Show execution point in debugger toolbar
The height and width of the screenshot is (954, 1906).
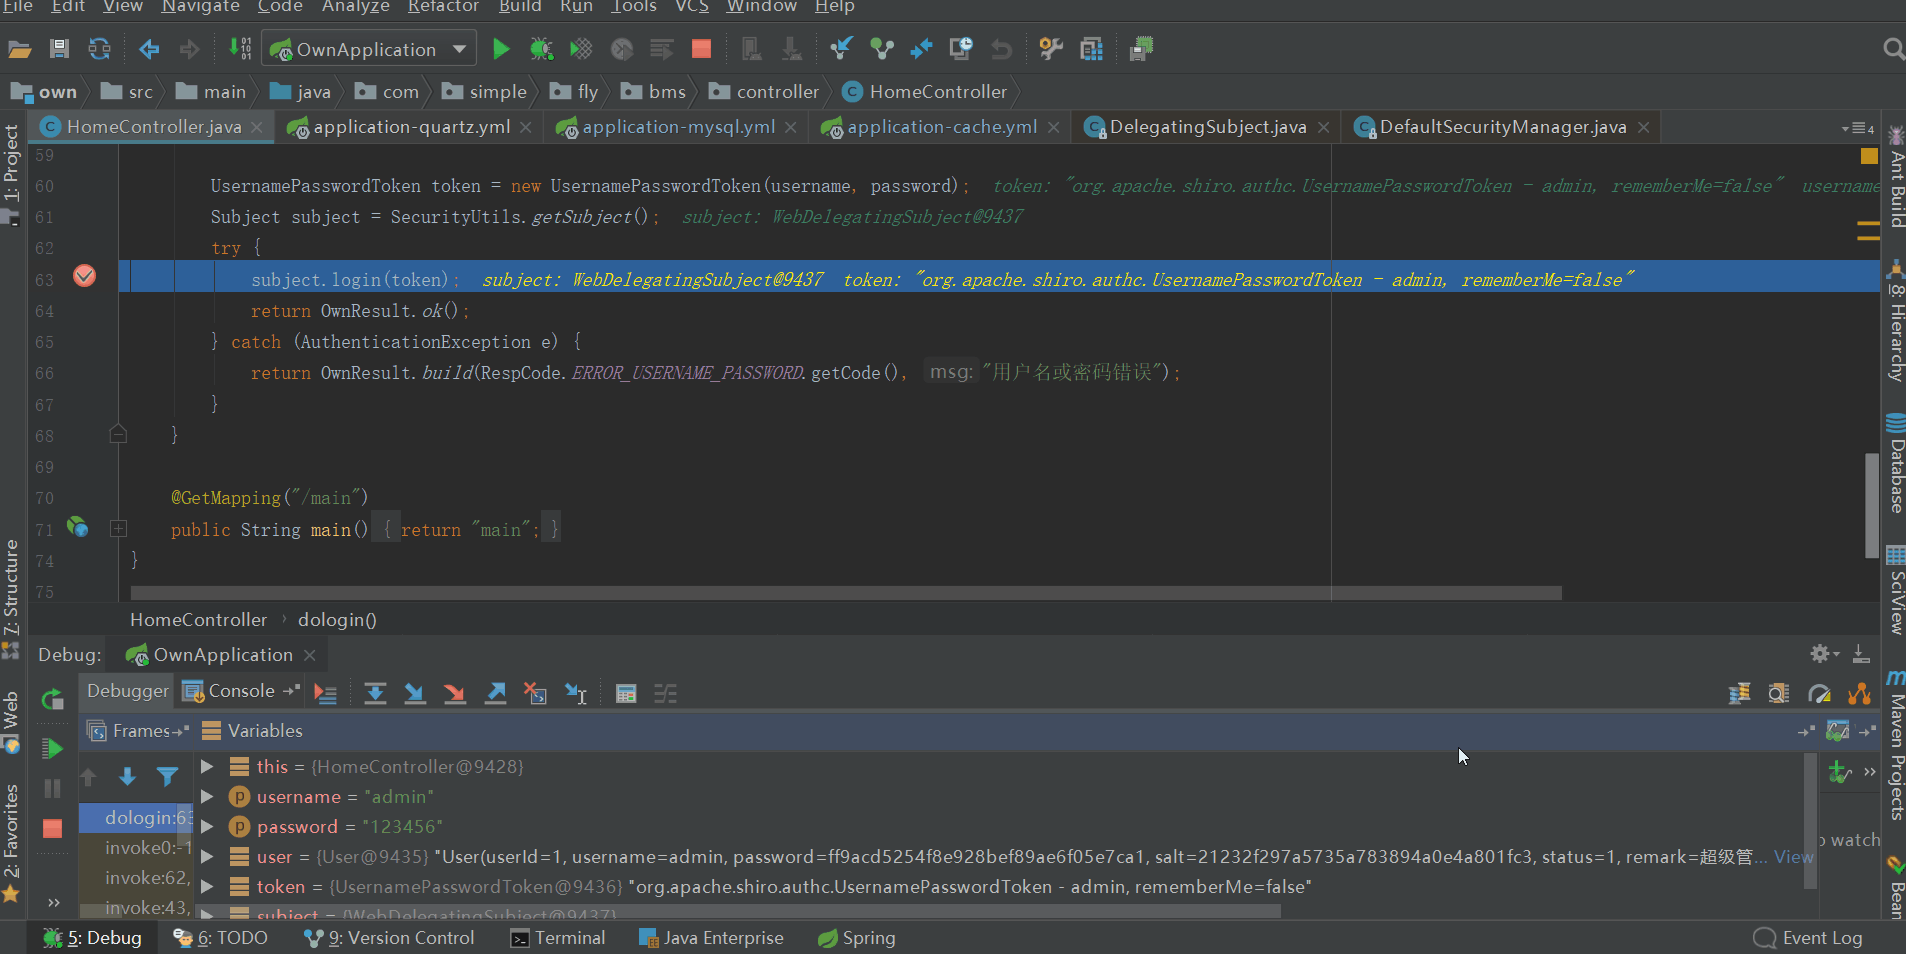pos(325,693)
